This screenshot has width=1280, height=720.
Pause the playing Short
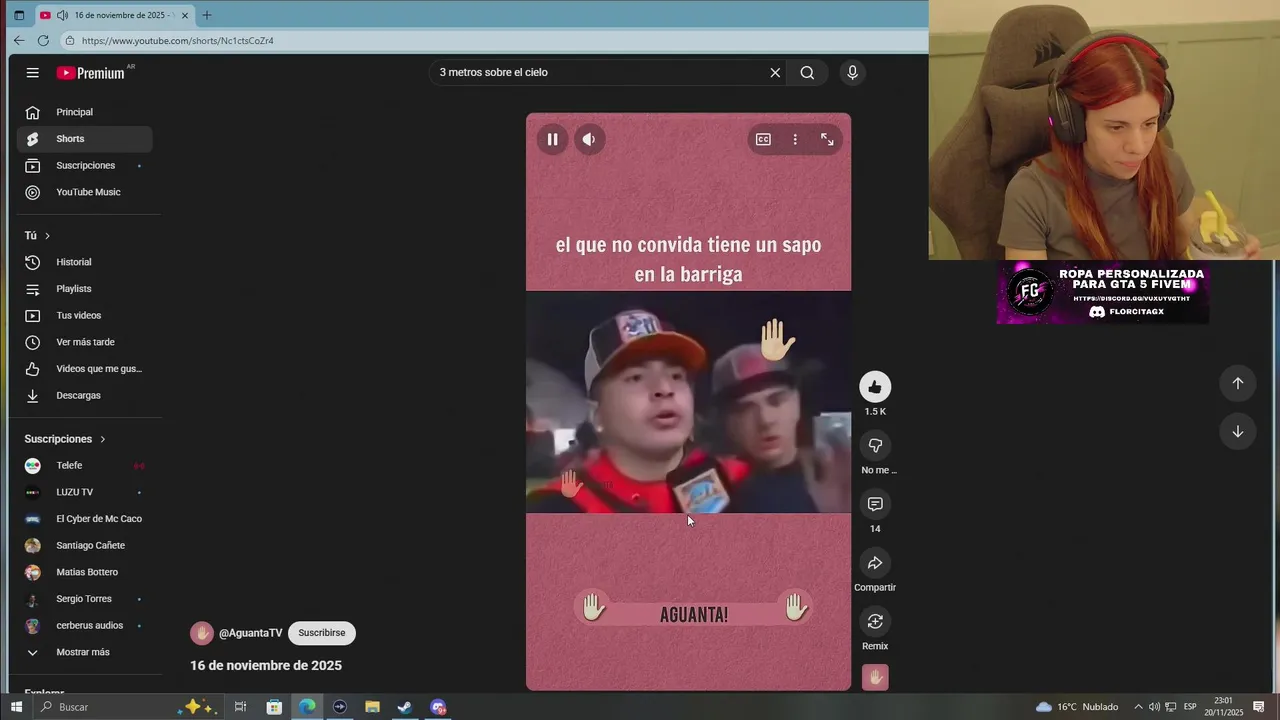point(552,139)
